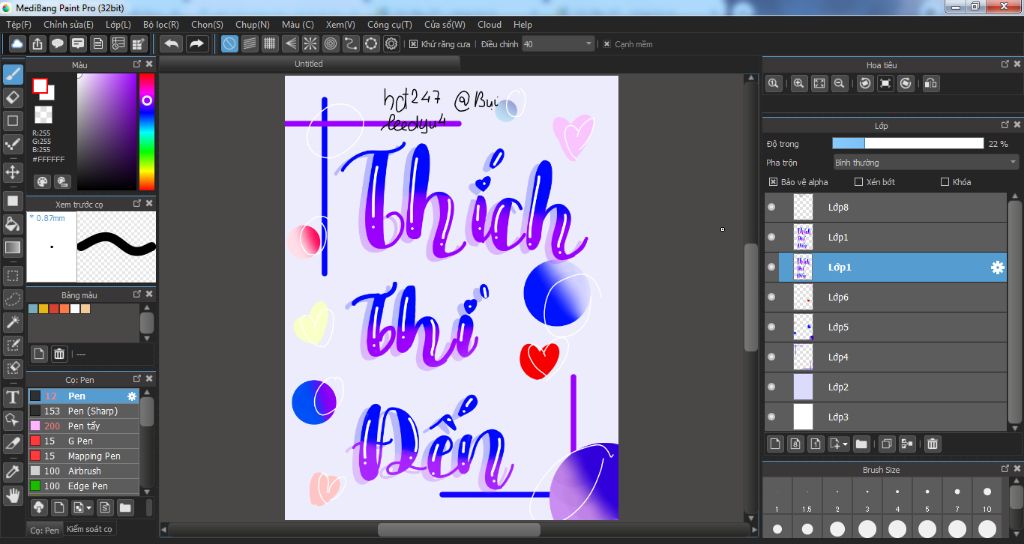Select the Bucket fill tool
Screen dimensions: 1024x544
pyautogui.click(x=12, y=224)
